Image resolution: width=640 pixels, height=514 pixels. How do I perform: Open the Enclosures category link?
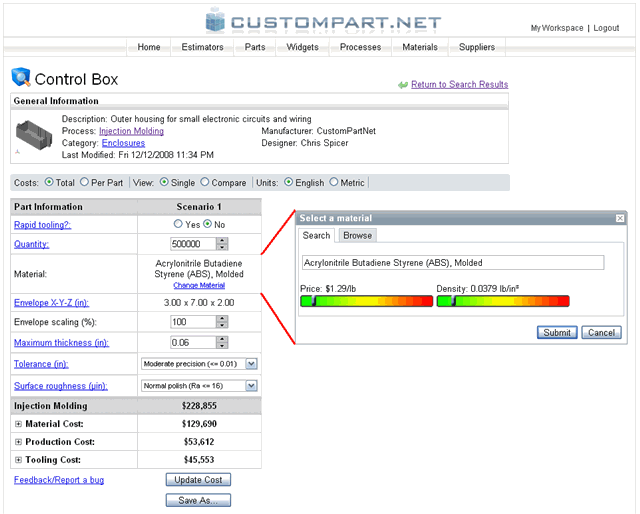click(x=123, y=143)
